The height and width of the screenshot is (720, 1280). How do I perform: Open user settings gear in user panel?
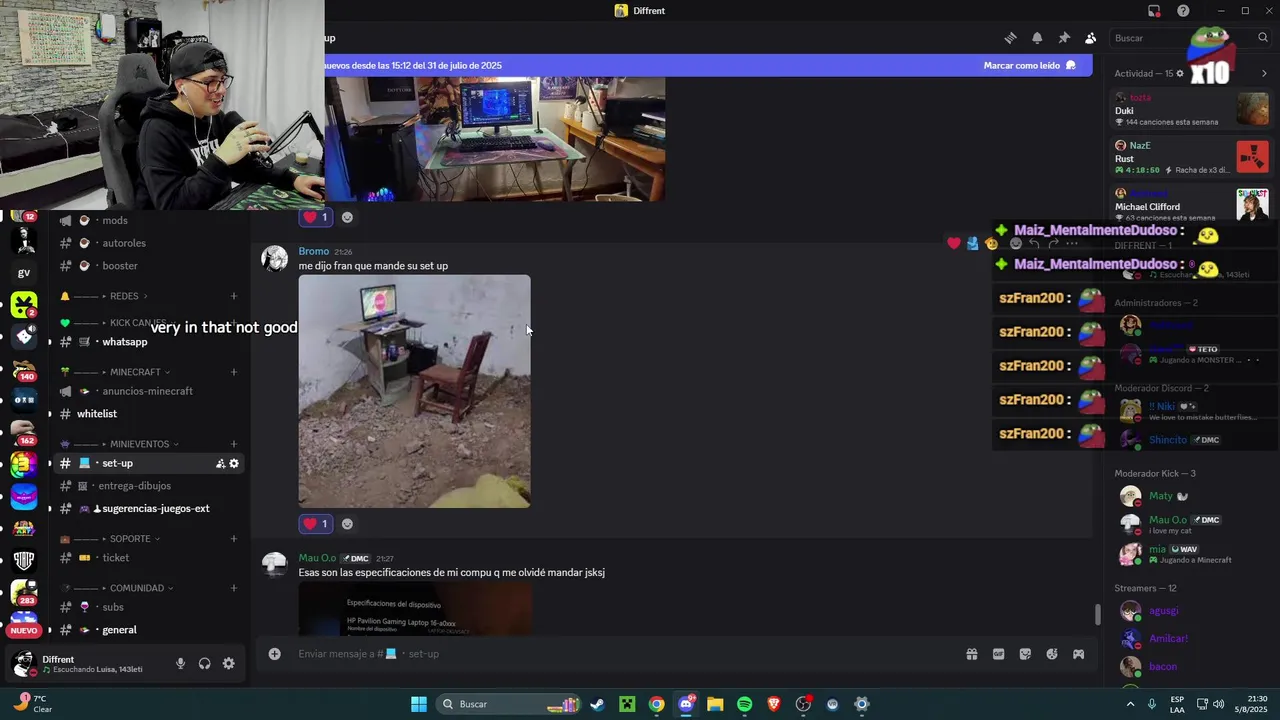pyautogui.click(x=229, y=663)
